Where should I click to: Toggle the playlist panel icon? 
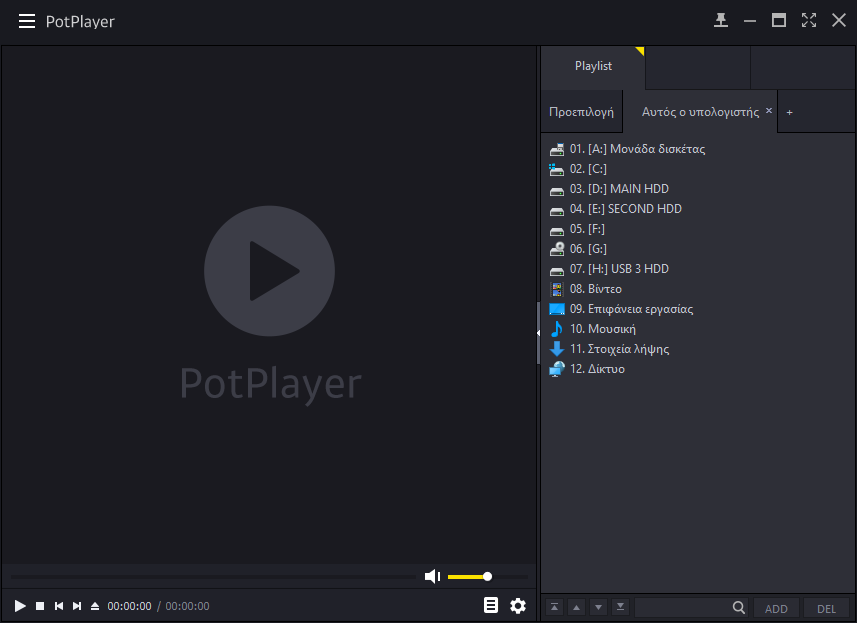coord(491,606)
